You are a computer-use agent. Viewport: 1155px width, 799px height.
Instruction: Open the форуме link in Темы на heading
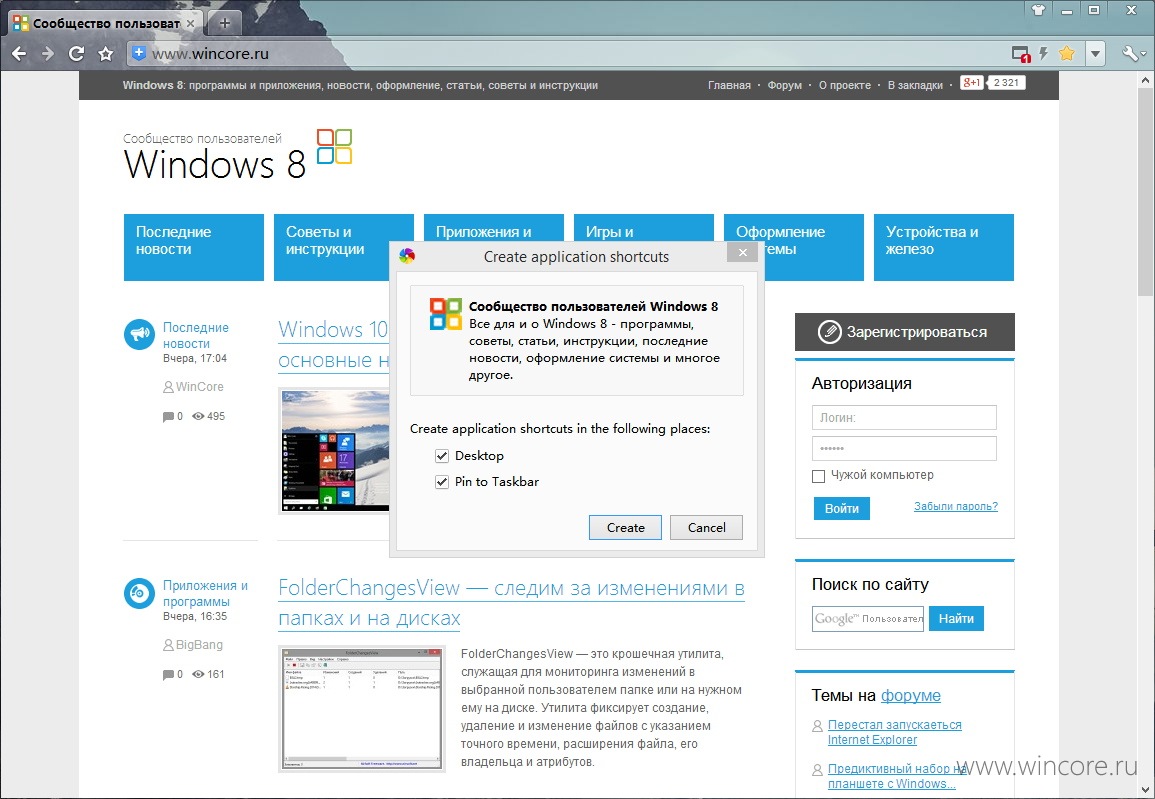[910, 695]
